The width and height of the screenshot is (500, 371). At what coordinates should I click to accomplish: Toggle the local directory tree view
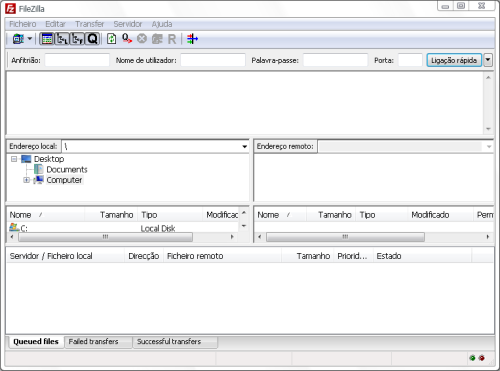(62, 39)
